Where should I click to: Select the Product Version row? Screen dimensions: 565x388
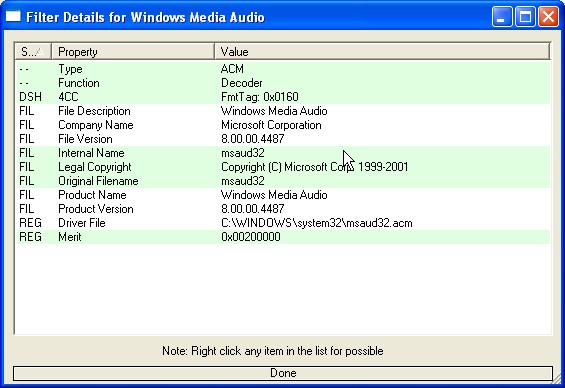pyautogui.click(x=283, y=209)
